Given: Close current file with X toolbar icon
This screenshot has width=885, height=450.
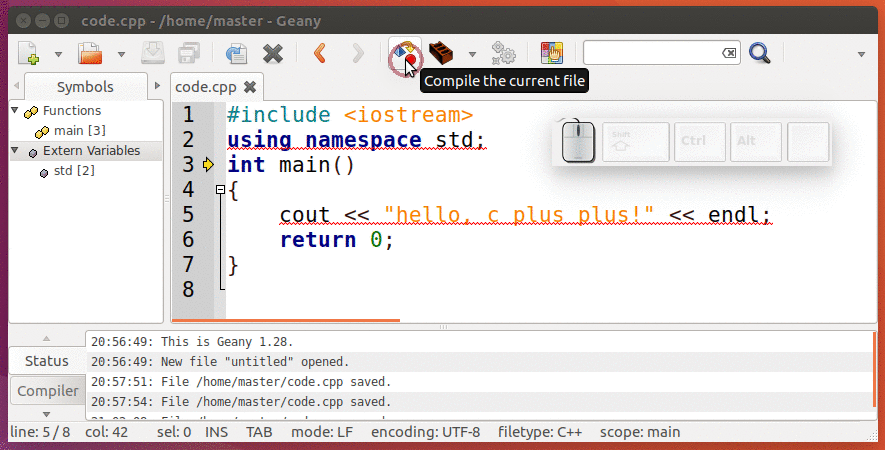Looking at the screenshot, I should pyautogui.click(x=273, y=54).
